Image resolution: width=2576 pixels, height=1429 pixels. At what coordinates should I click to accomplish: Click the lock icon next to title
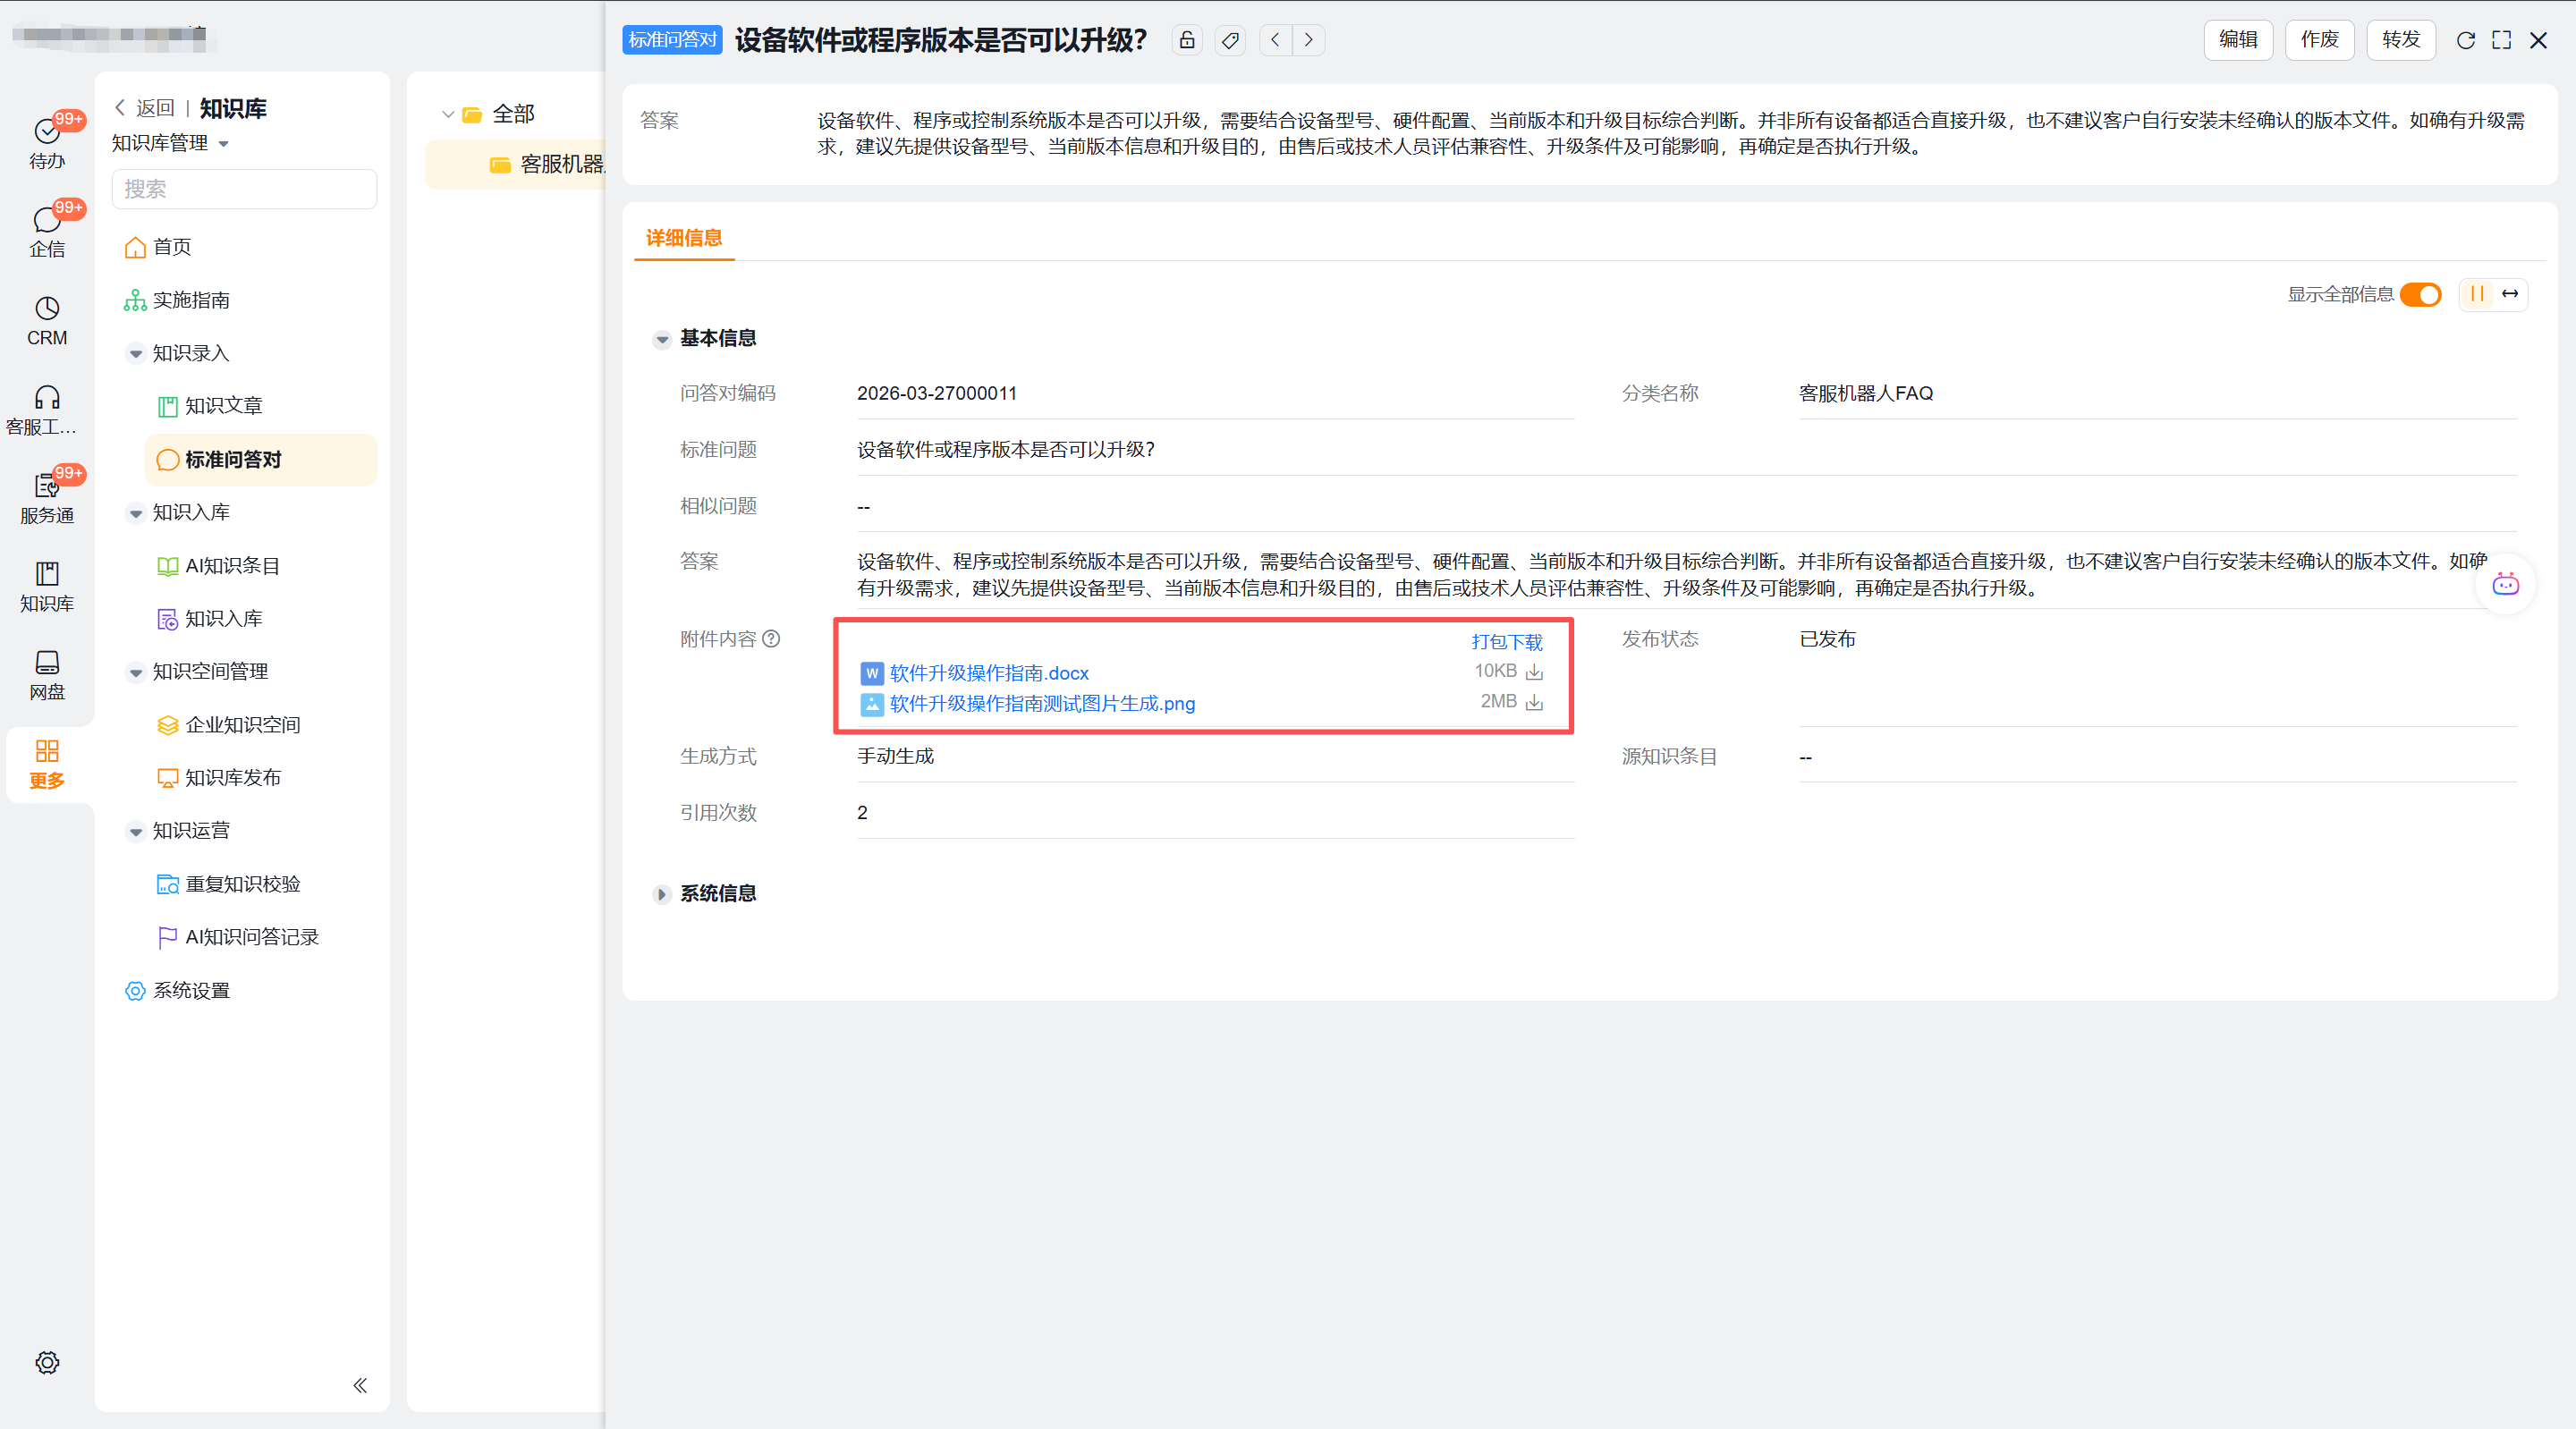tap(1187, 40)
